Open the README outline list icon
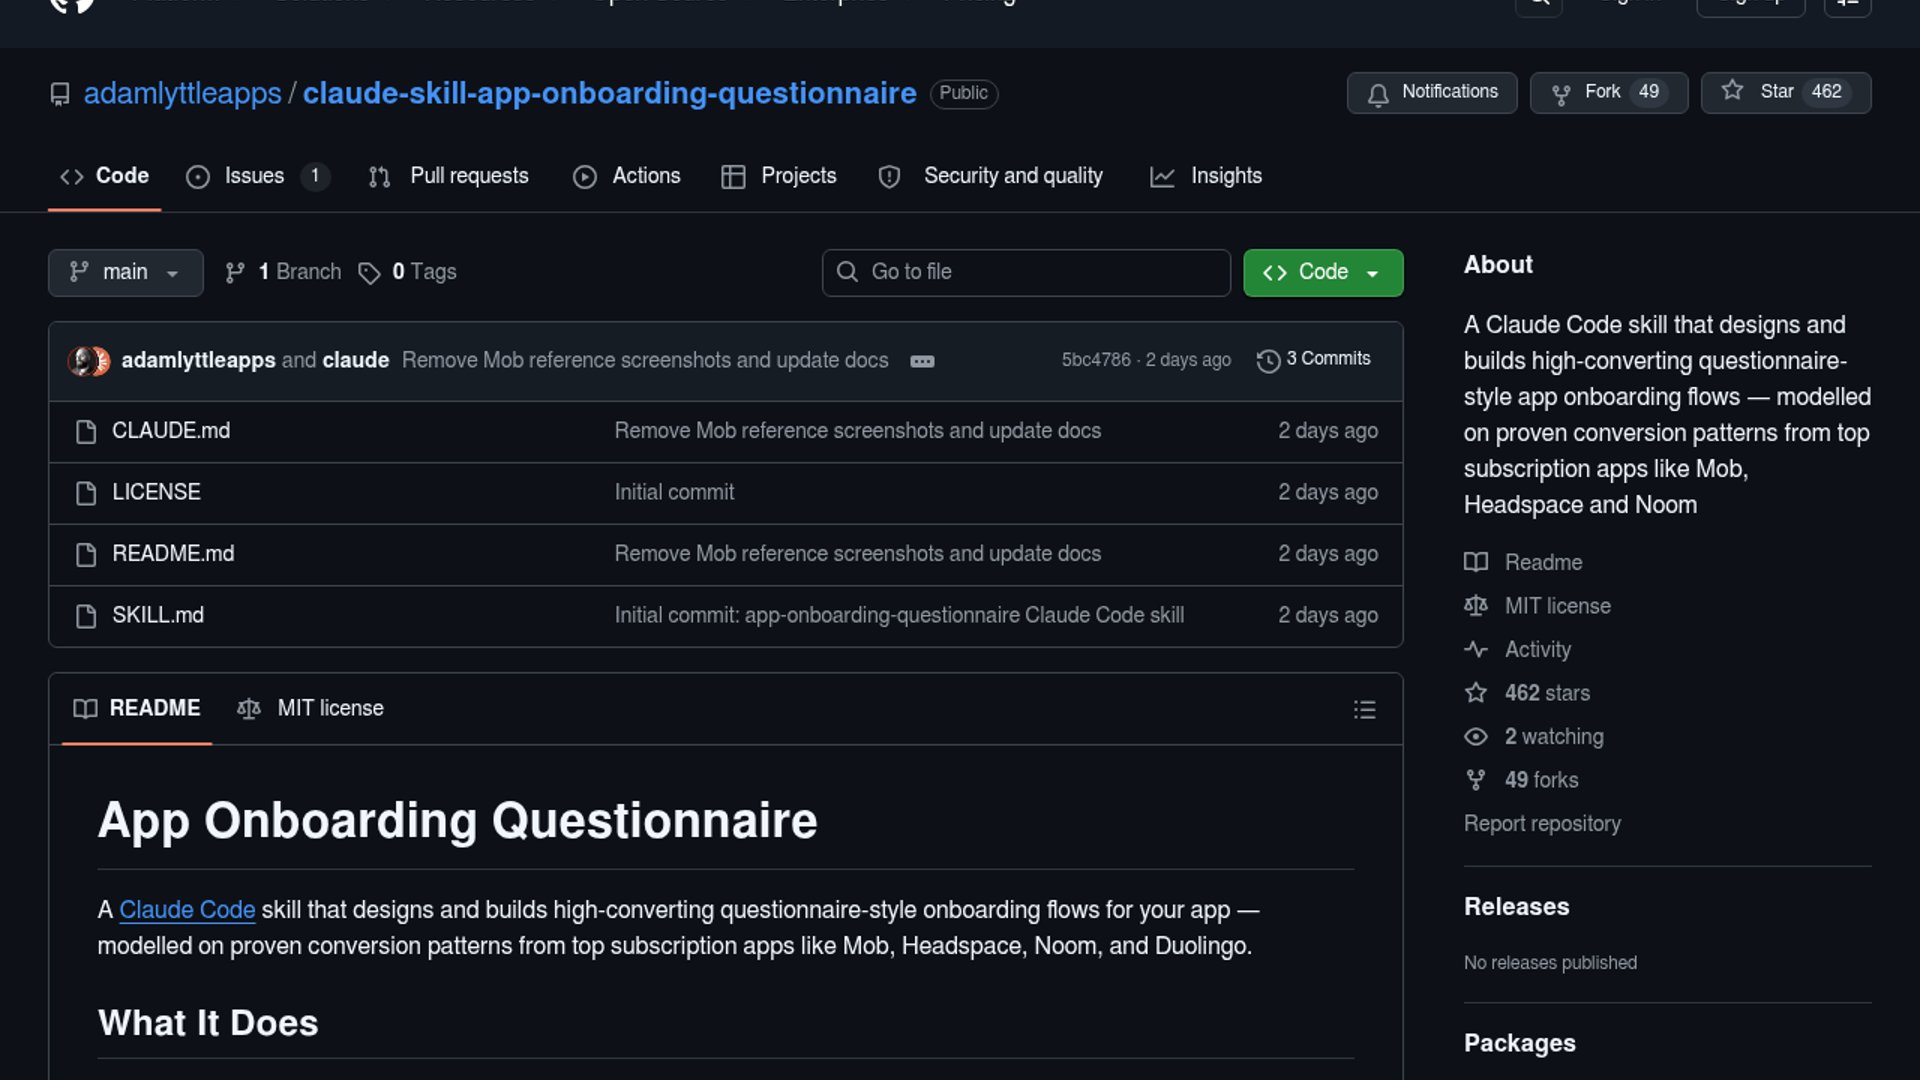Image resolution: width=1920 pixels, height=1080 pixels. click(1364, 709)
